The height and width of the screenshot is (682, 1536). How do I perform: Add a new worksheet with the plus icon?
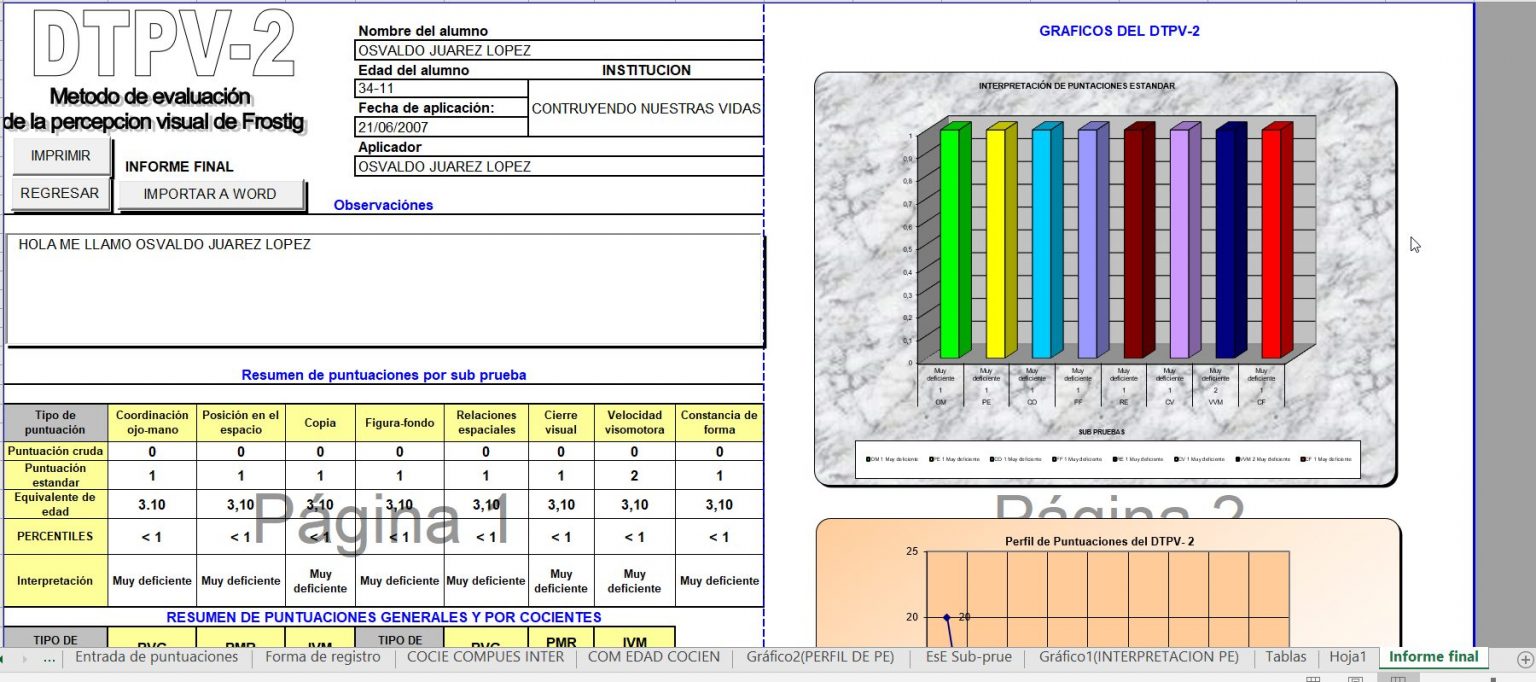[1524, 657]
